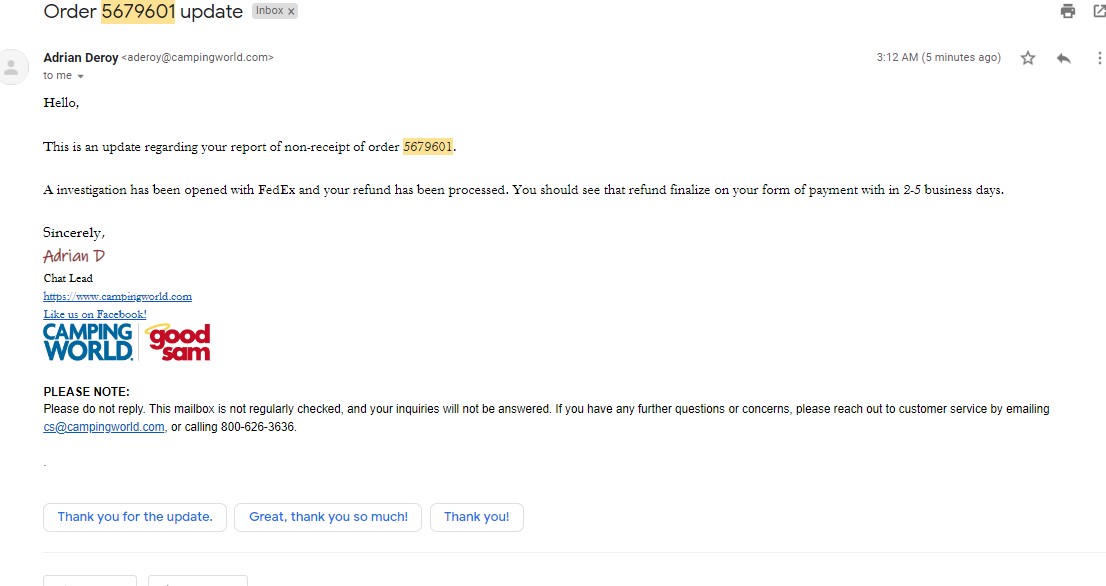
Task: Choose 'Great, thank you so much!' reply
Action: 328,517
